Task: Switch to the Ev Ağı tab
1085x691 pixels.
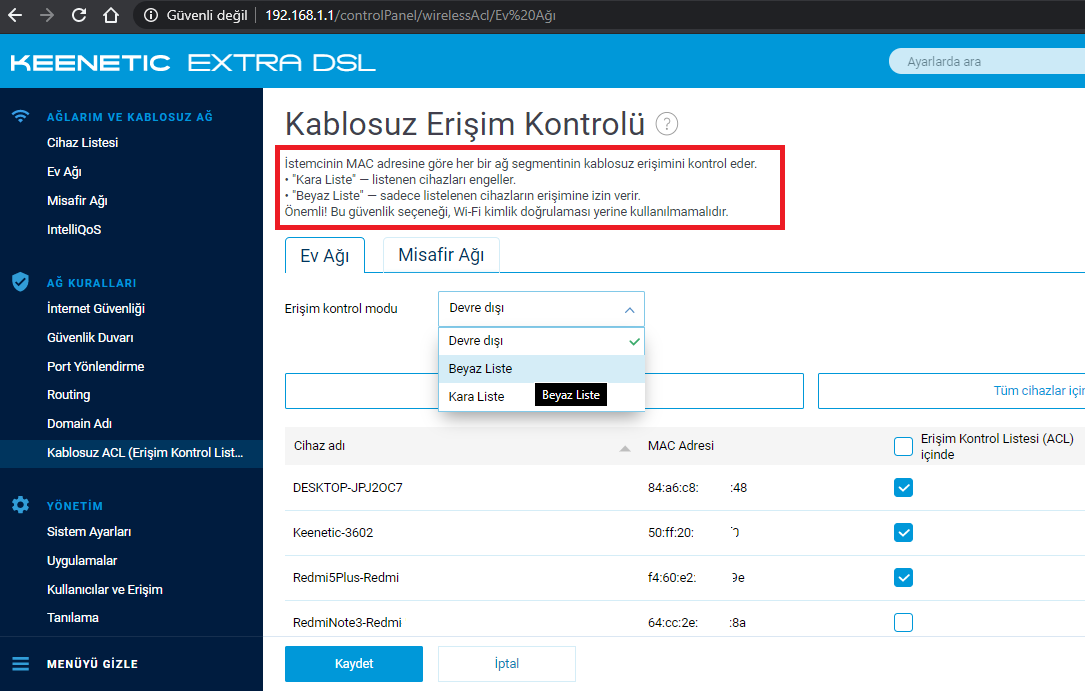Action: coord(325,255)
